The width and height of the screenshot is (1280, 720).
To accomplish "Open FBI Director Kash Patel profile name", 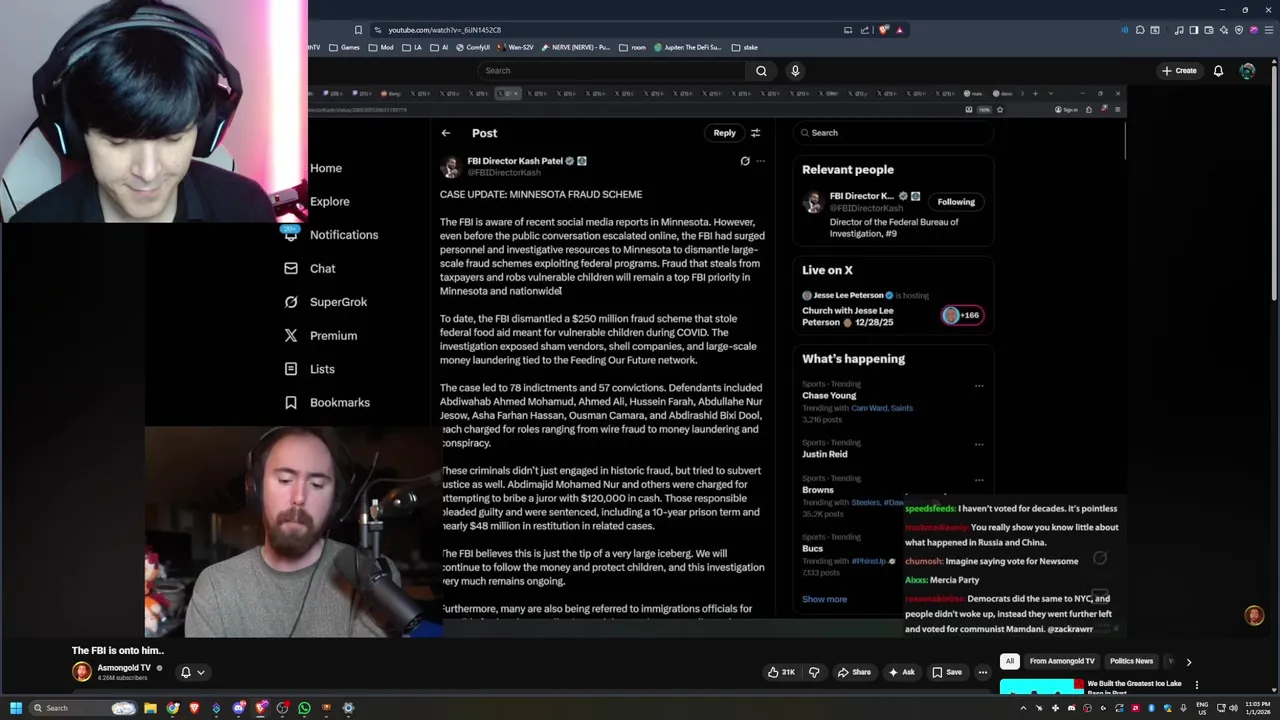I will tap(514, 161).
